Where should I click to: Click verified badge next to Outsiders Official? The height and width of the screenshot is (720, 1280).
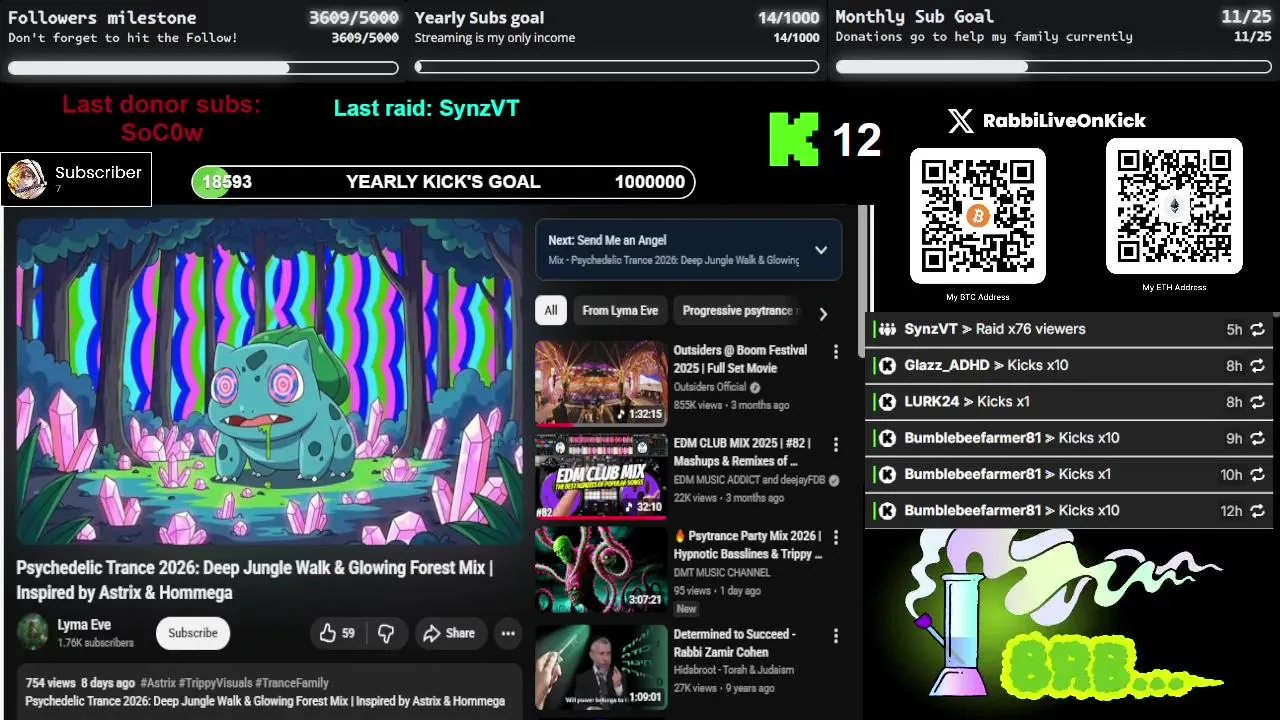[x=755, y=388]
